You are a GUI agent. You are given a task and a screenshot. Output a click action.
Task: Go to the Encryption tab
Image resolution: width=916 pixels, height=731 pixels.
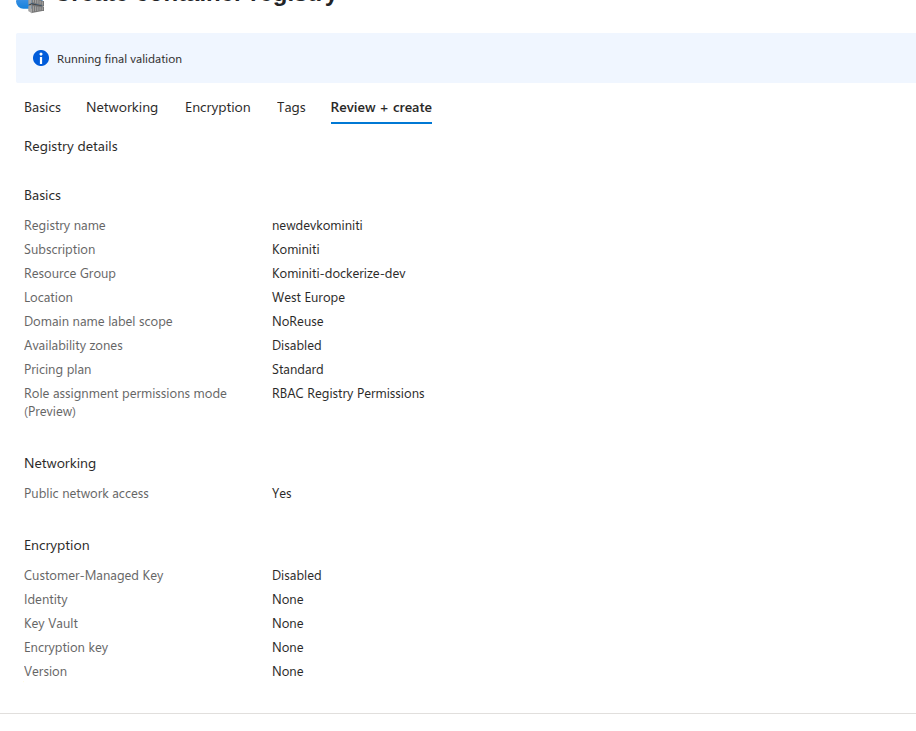pyautogui.click(x=217, y=107)
